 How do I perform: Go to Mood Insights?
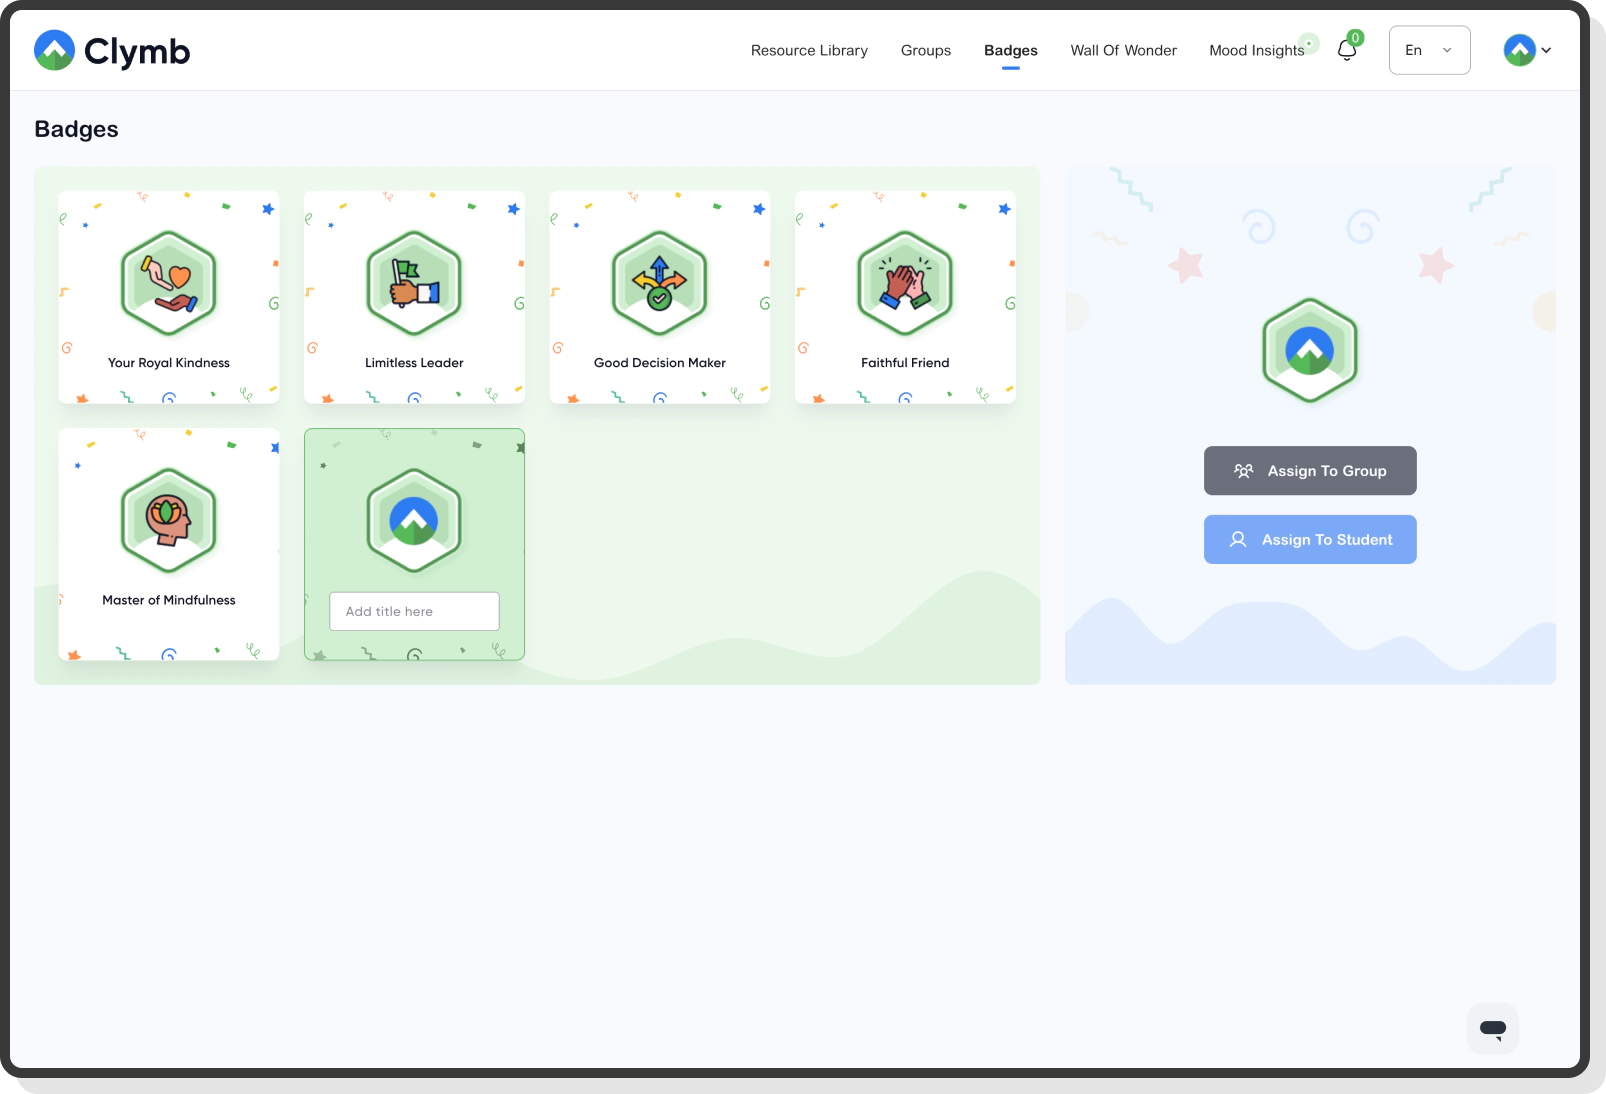tap(1255, 49)
